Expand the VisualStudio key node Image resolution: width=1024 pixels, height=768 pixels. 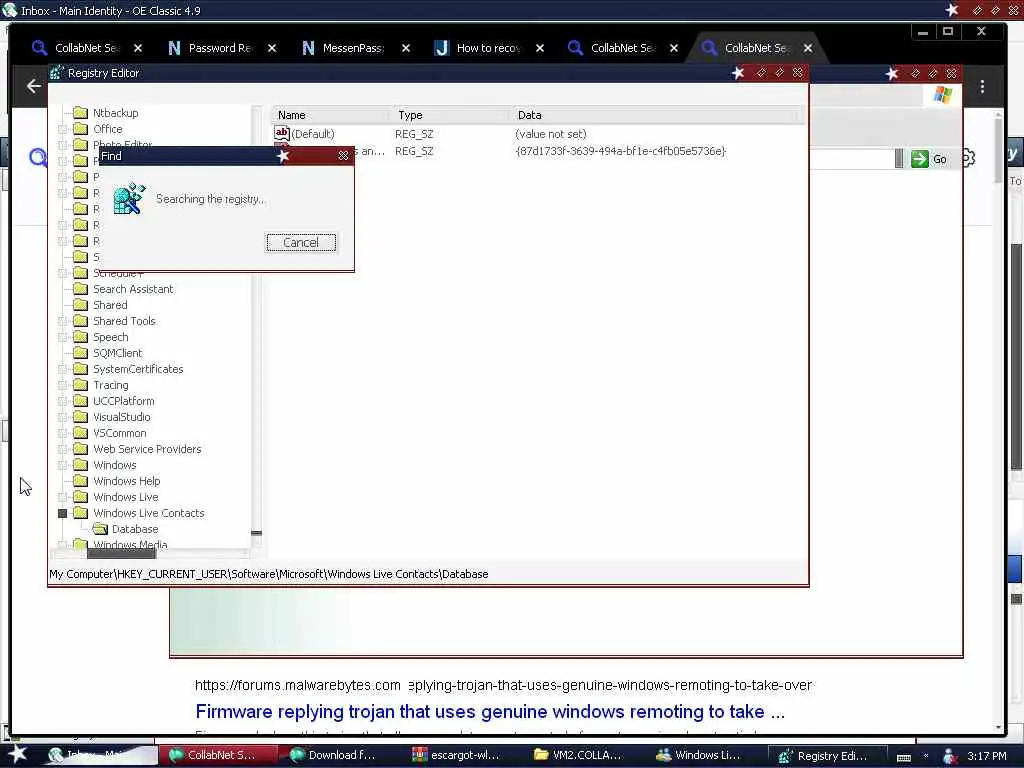click(63, 417)
